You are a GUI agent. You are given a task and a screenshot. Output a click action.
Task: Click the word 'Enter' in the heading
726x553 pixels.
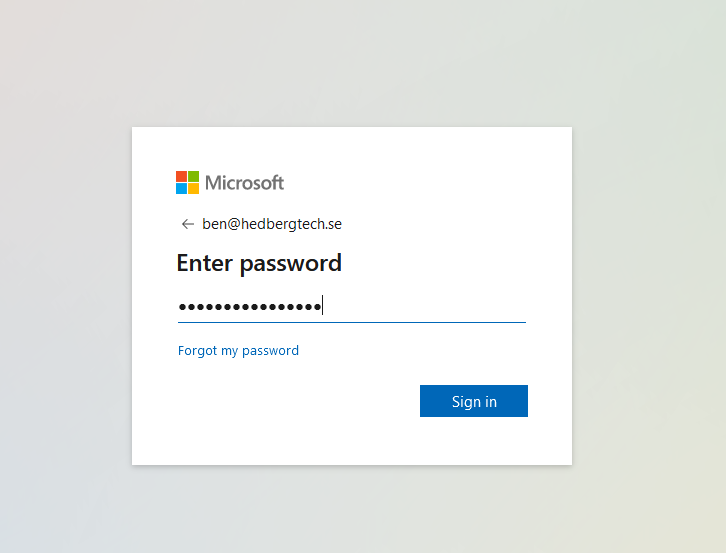tap(205, 263)
